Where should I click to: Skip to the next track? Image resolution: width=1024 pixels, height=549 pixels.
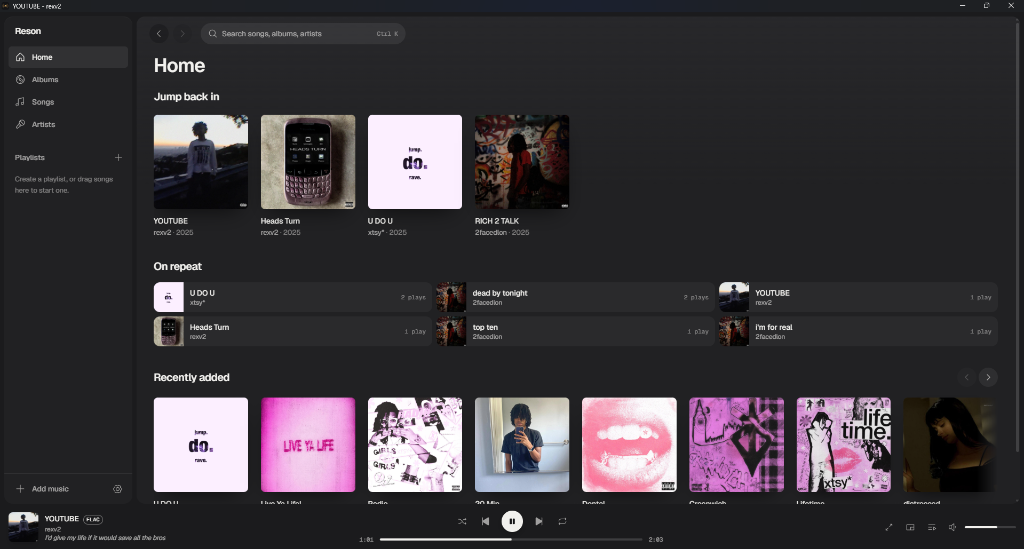point(539,521)
